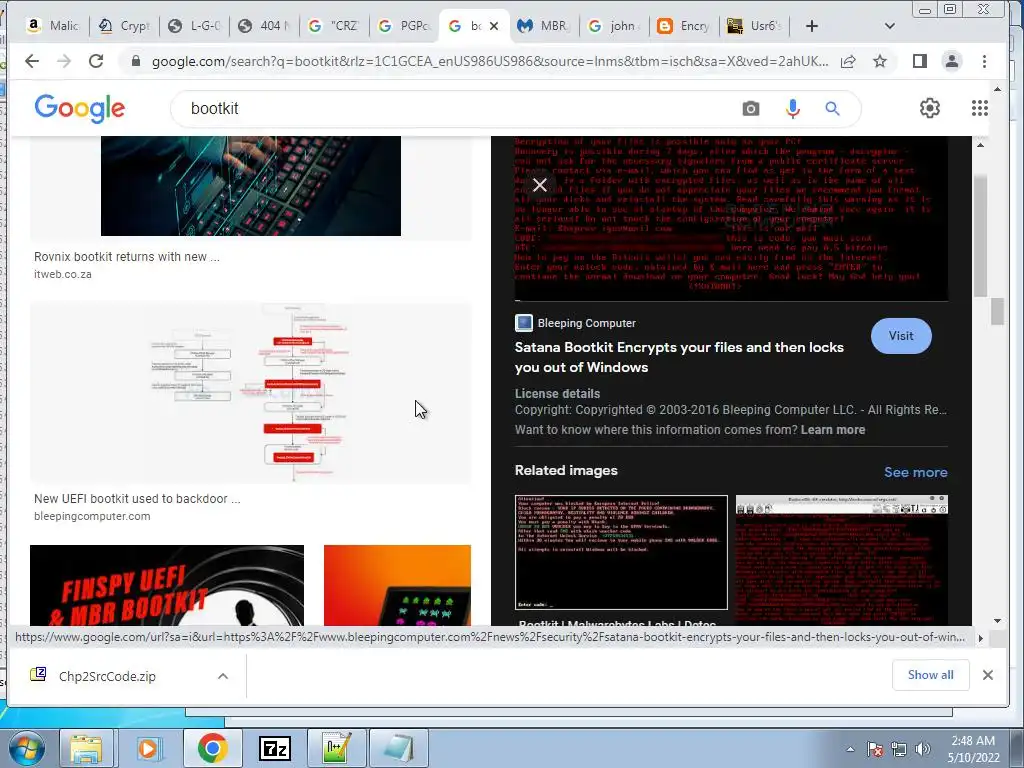Open the network icon in the tray
Image resolution: width=1024 pixels, height=768 pixels.
click(899, 749)
